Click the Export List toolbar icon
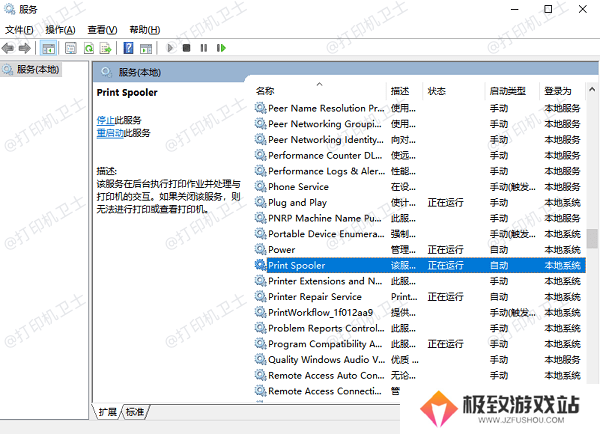The width and height of the screenshot is (600, 434). pyautogui.click(x=105, y=48)
